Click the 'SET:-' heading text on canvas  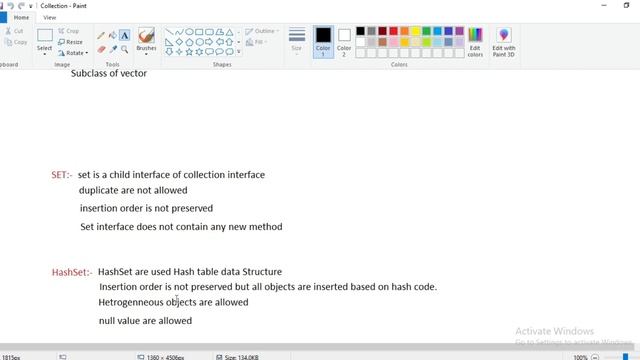tap(62, 175)
